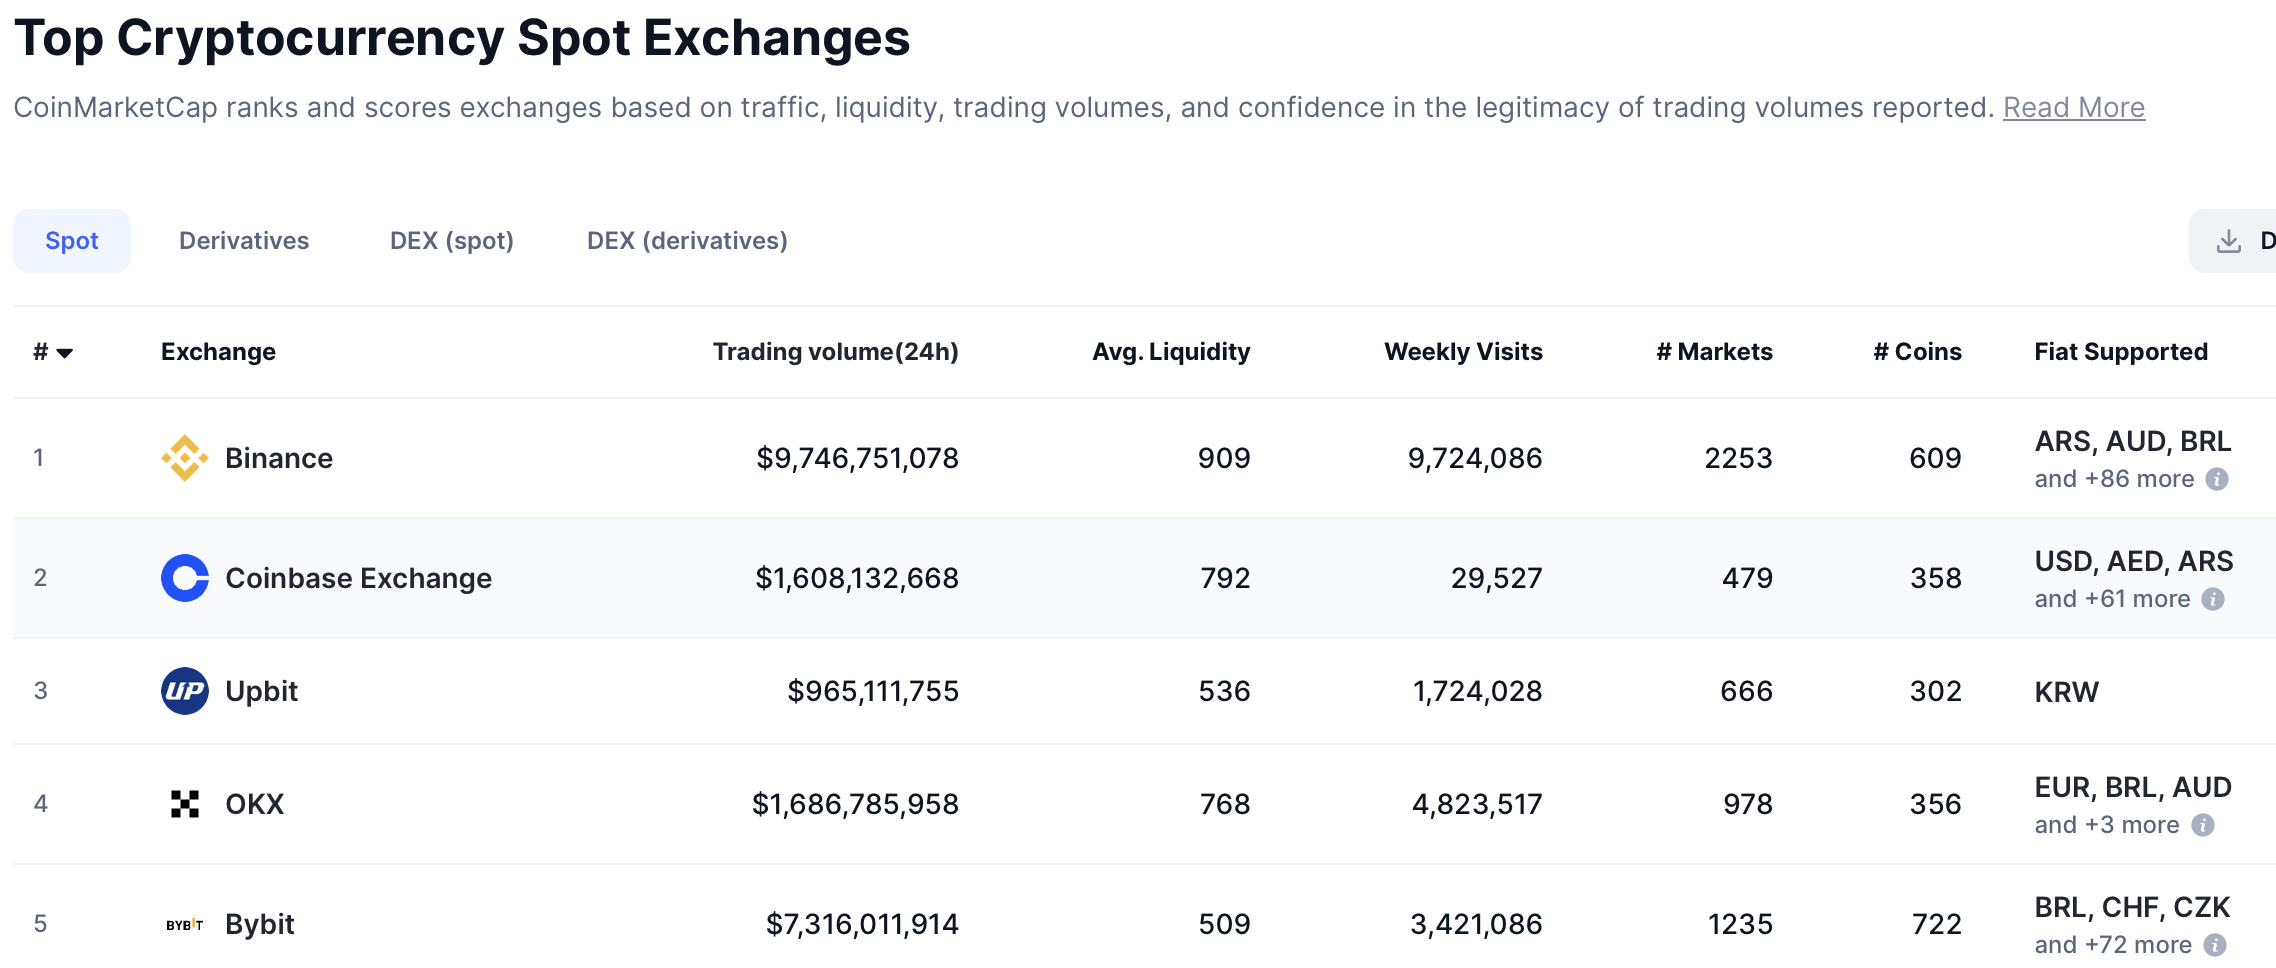This screenshot has width=2276, height=968.
Task: Sort by Trading volume(24h) column header
Action: pos(836,352)
